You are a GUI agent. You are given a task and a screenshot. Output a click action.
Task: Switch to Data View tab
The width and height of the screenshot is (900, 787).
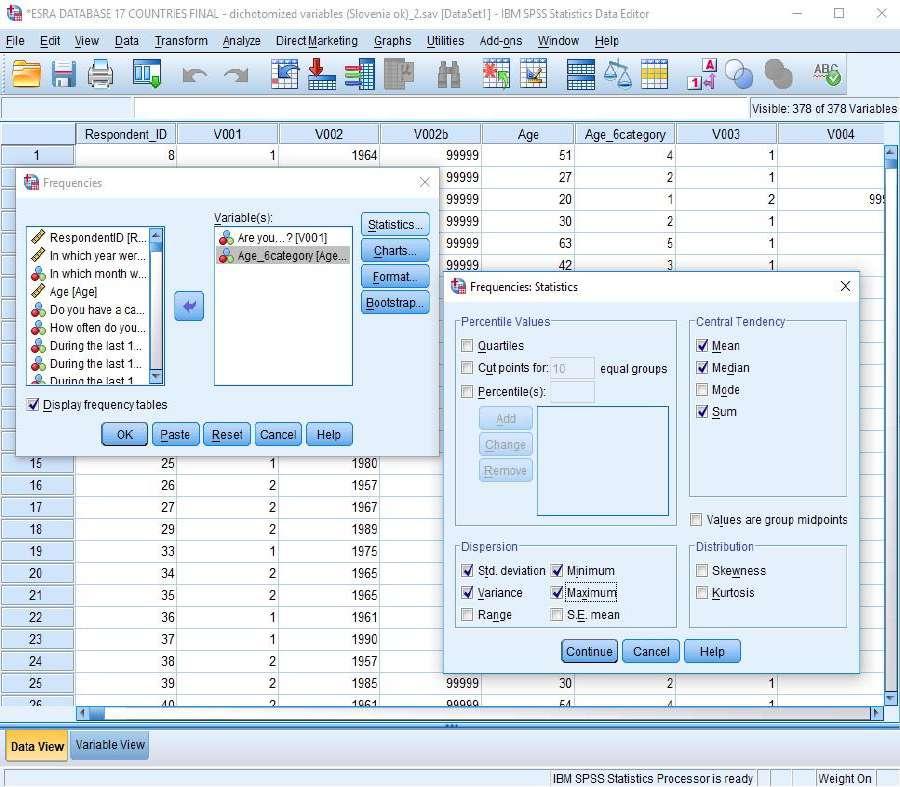click(37, 746)
